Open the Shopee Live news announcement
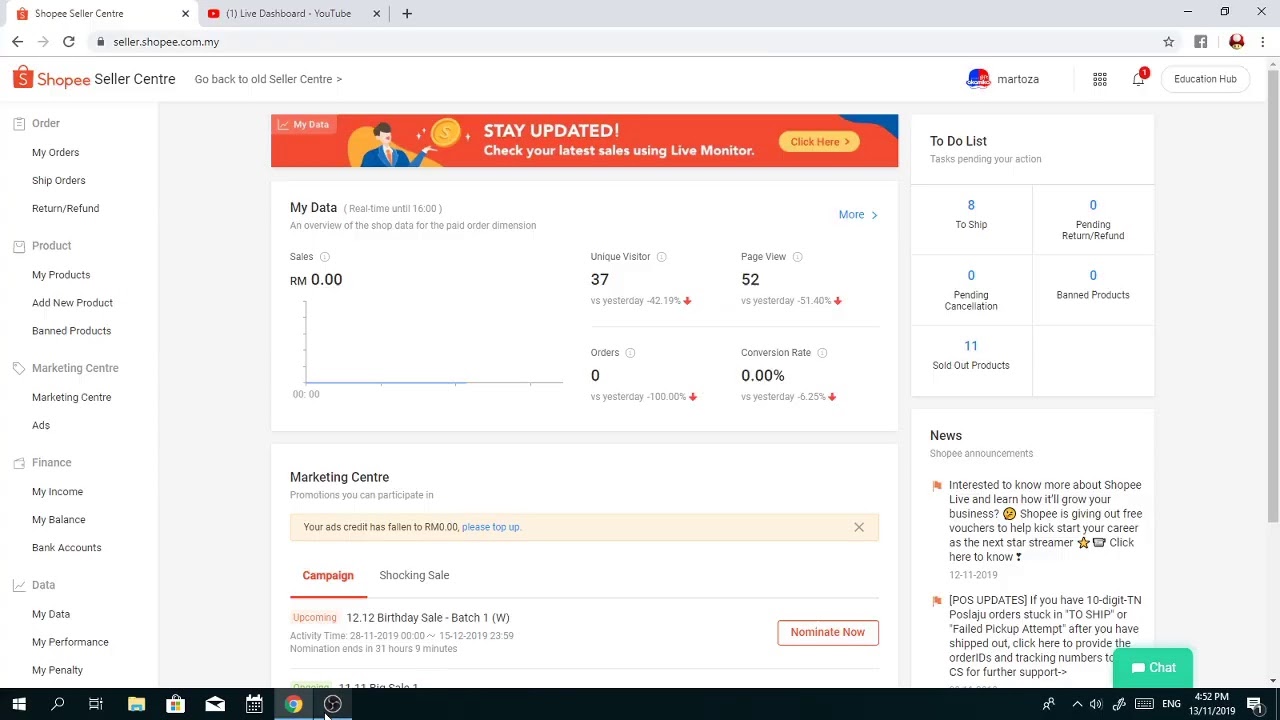This screenshot has height=720, width=1280. point(1045,521)
